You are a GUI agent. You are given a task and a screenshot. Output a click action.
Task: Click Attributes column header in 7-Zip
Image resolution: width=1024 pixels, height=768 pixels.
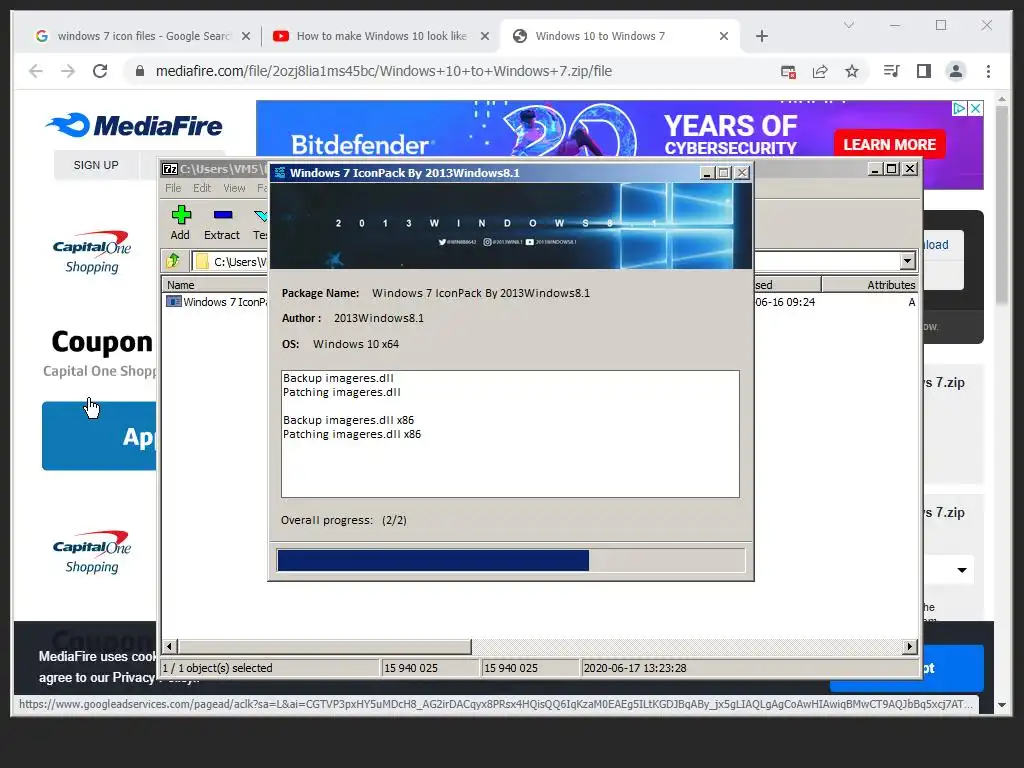[x=870, y=285]
